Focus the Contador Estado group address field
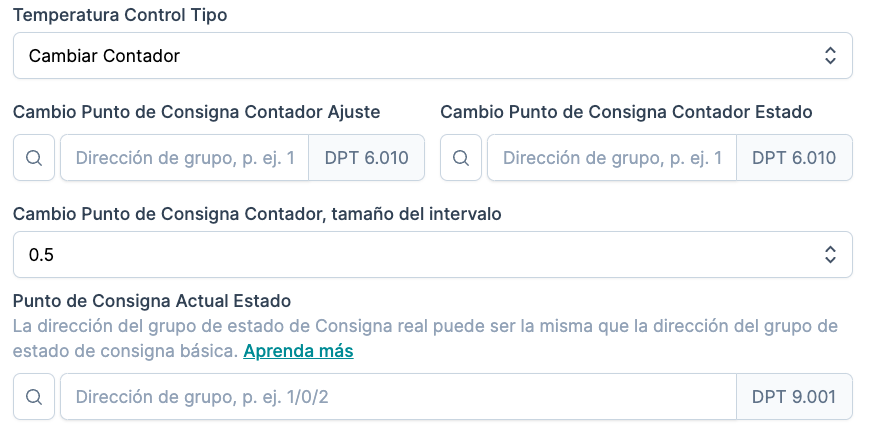This screenshot has width=874, height=431. tap(611, 158)
